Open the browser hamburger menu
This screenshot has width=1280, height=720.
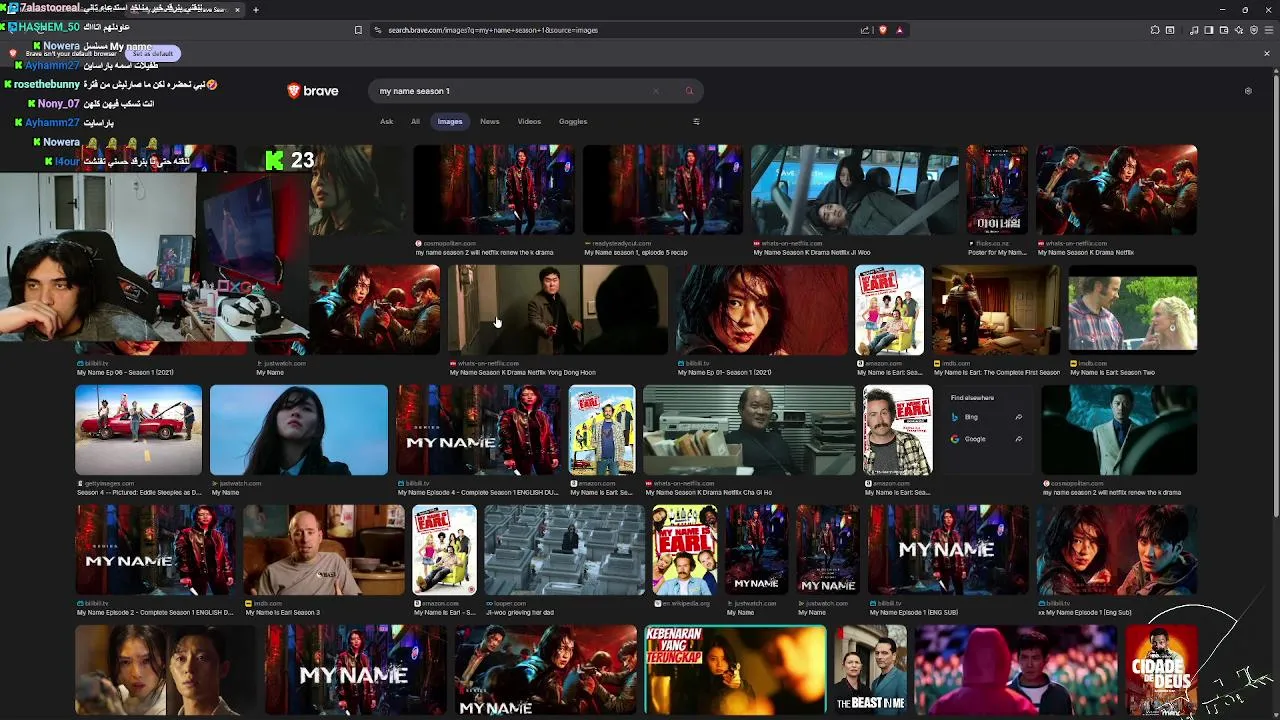click(1269, 30)
